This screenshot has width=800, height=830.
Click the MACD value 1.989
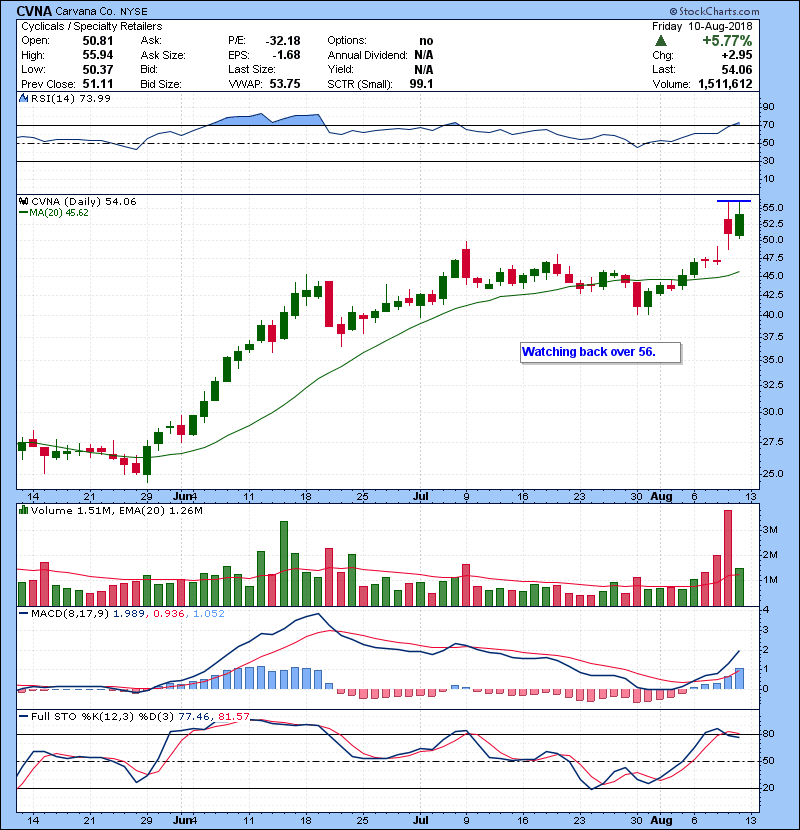[x=129, y=614]
